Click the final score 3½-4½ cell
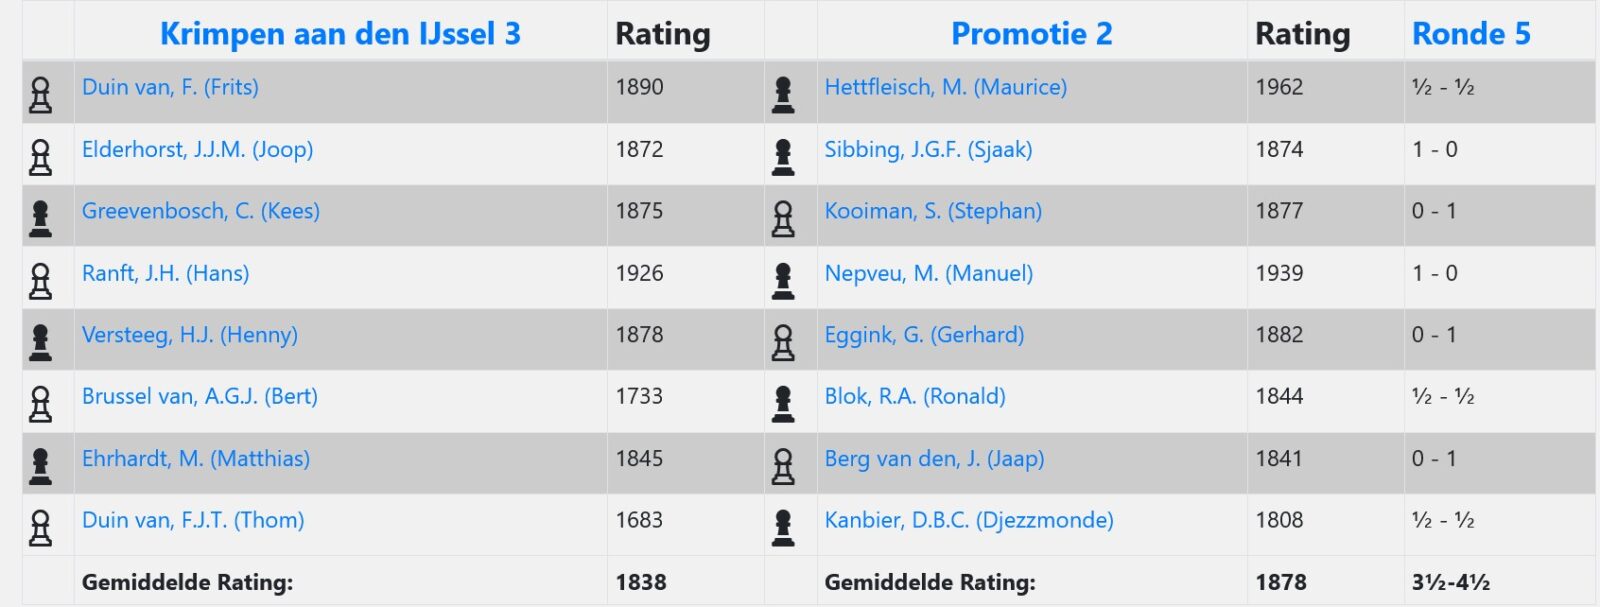This screenshot has width=1600, height=607. click(1498, 582)
